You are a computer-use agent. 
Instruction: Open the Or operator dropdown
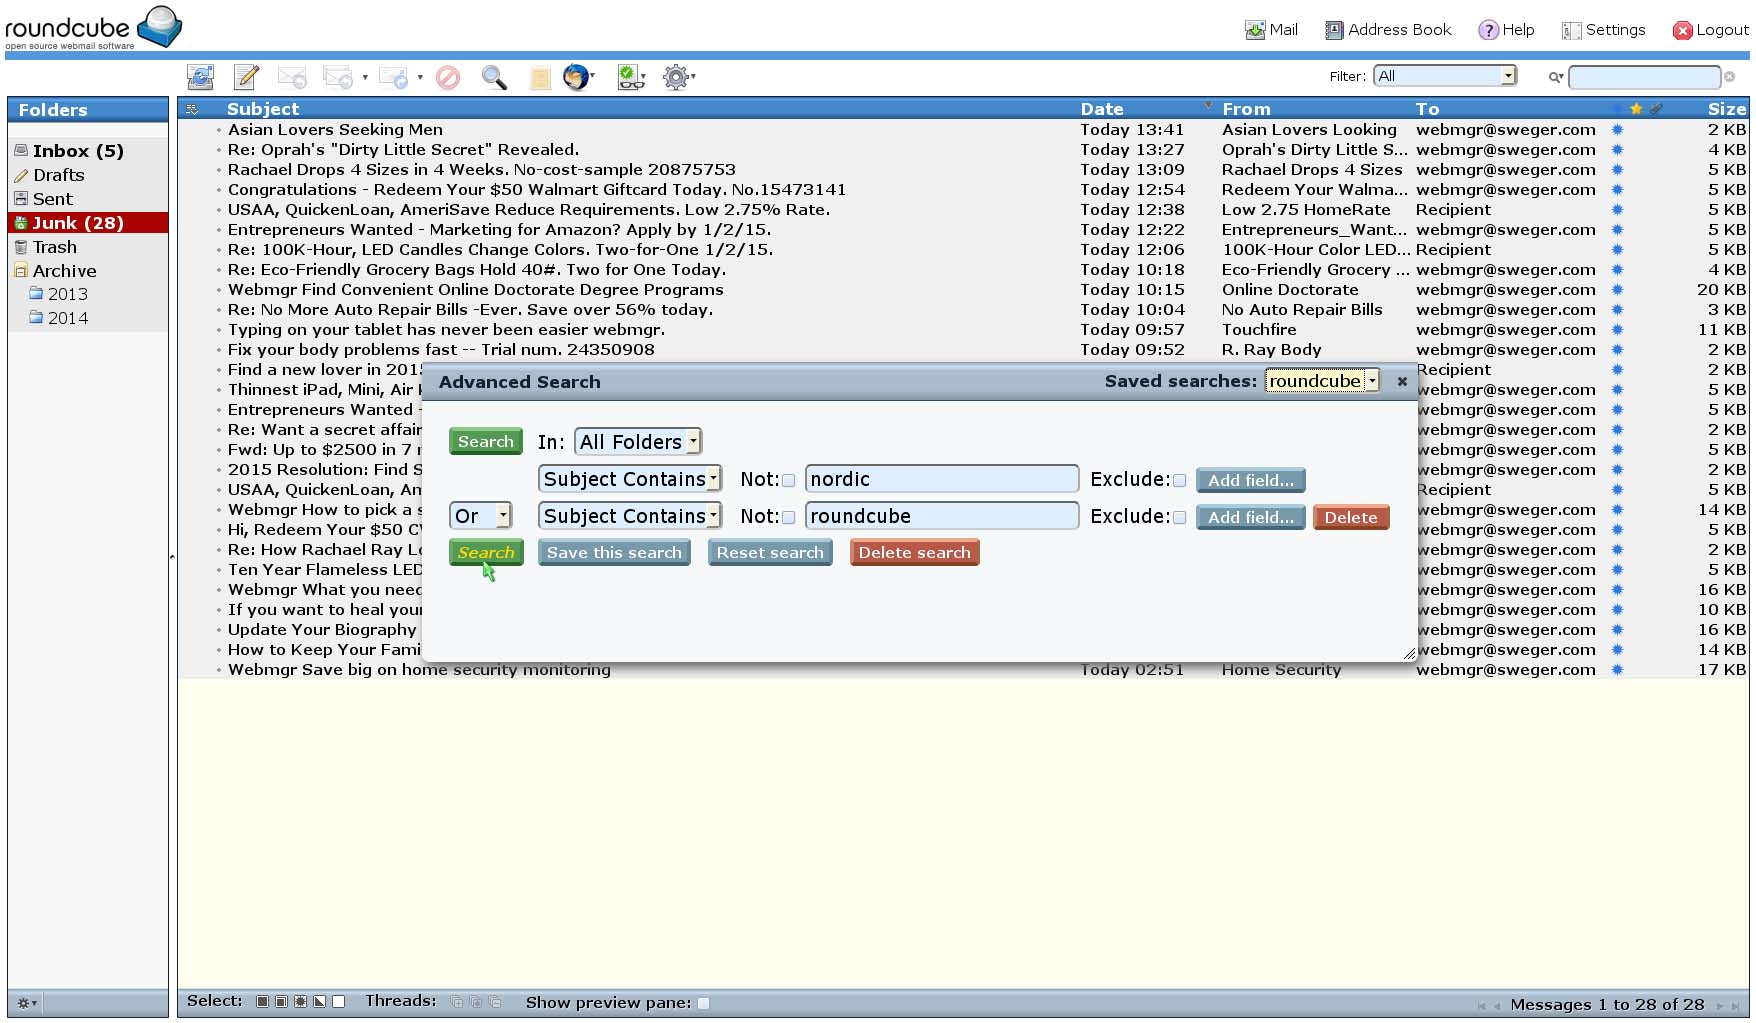[481, 516]
